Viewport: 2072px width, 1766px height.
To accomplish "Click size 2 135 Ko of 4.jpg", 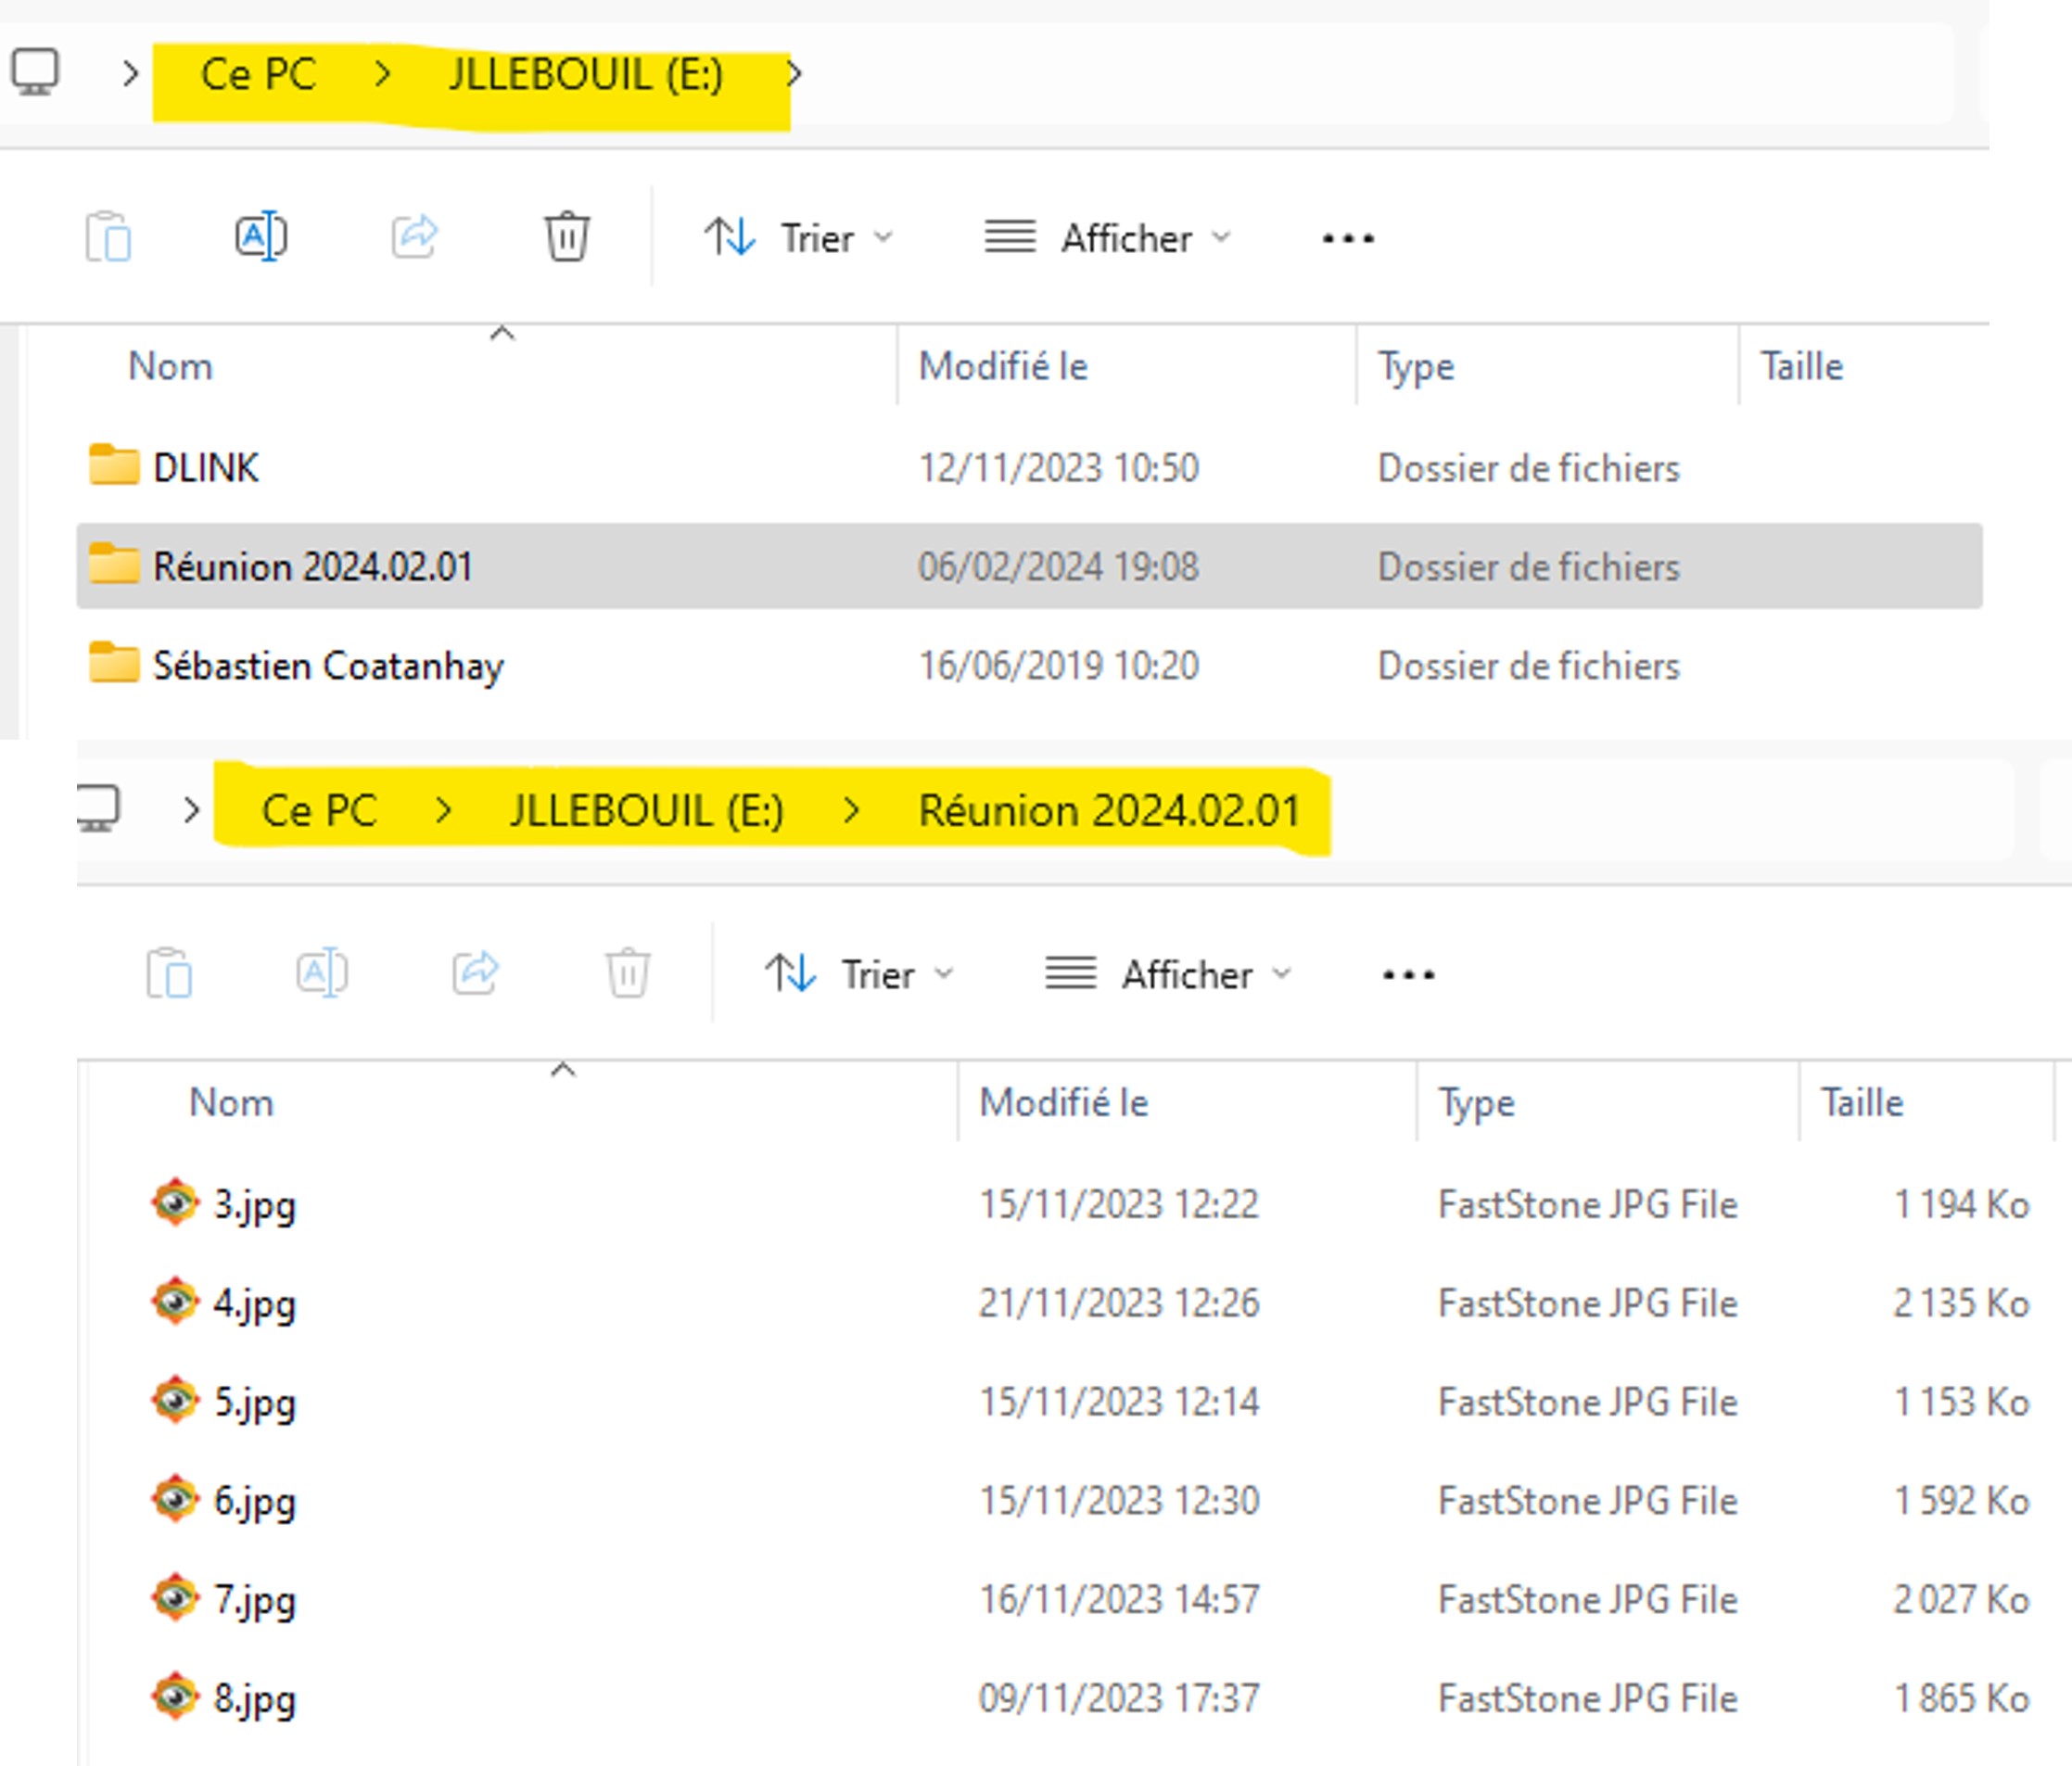I will 1961,1303.
